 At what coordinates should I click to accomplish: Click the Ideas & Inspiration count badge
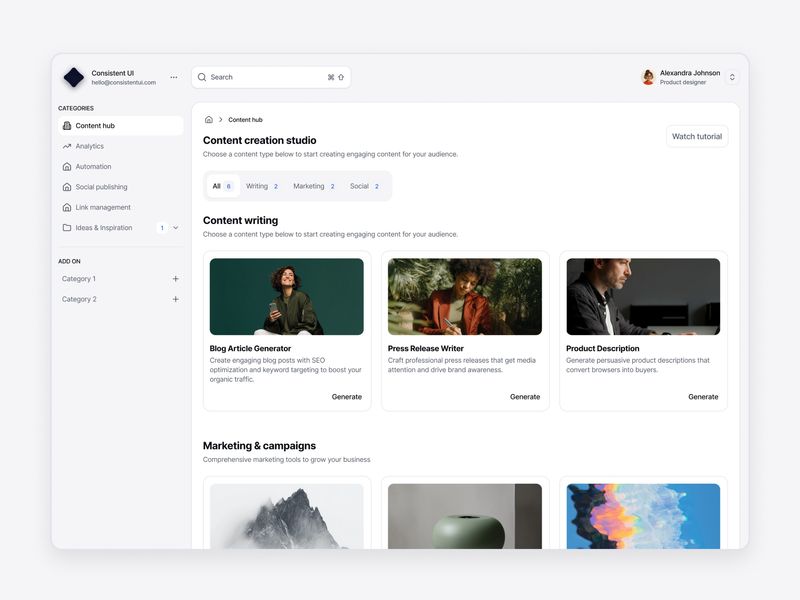tap(162, 227)
